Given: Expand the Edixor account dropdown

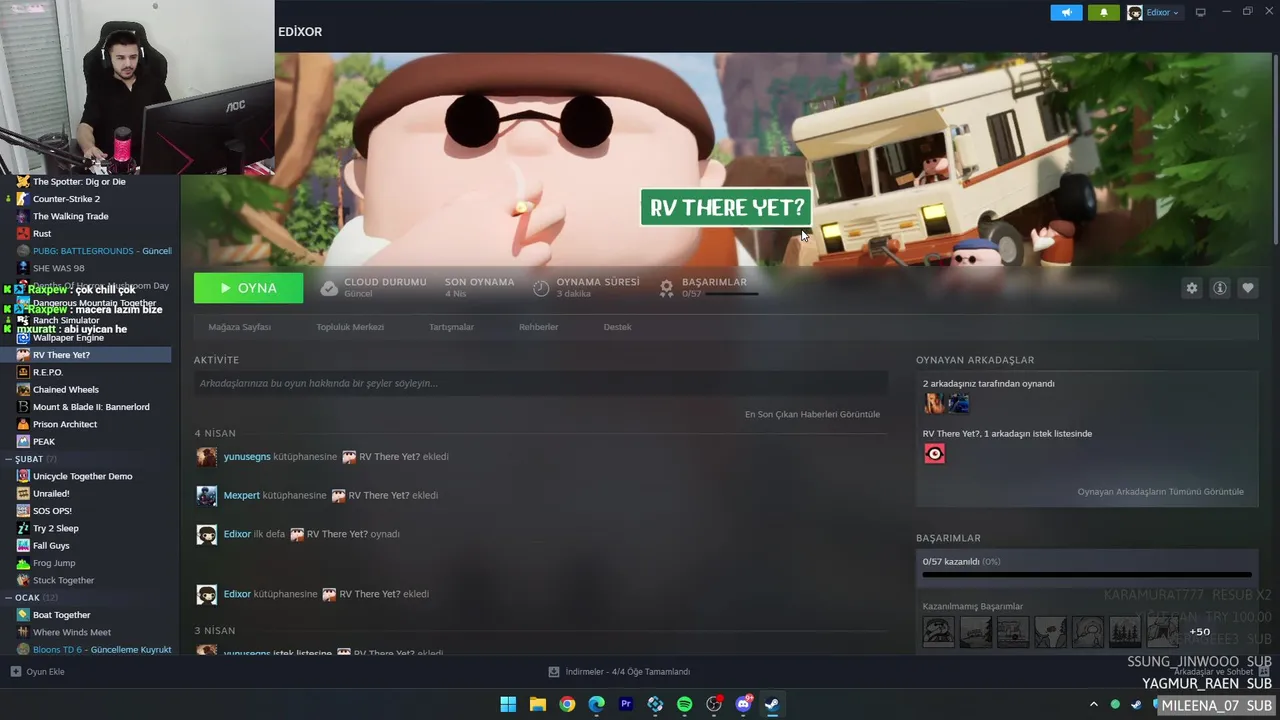Looking at the screenshot, I should (1153, 13).
